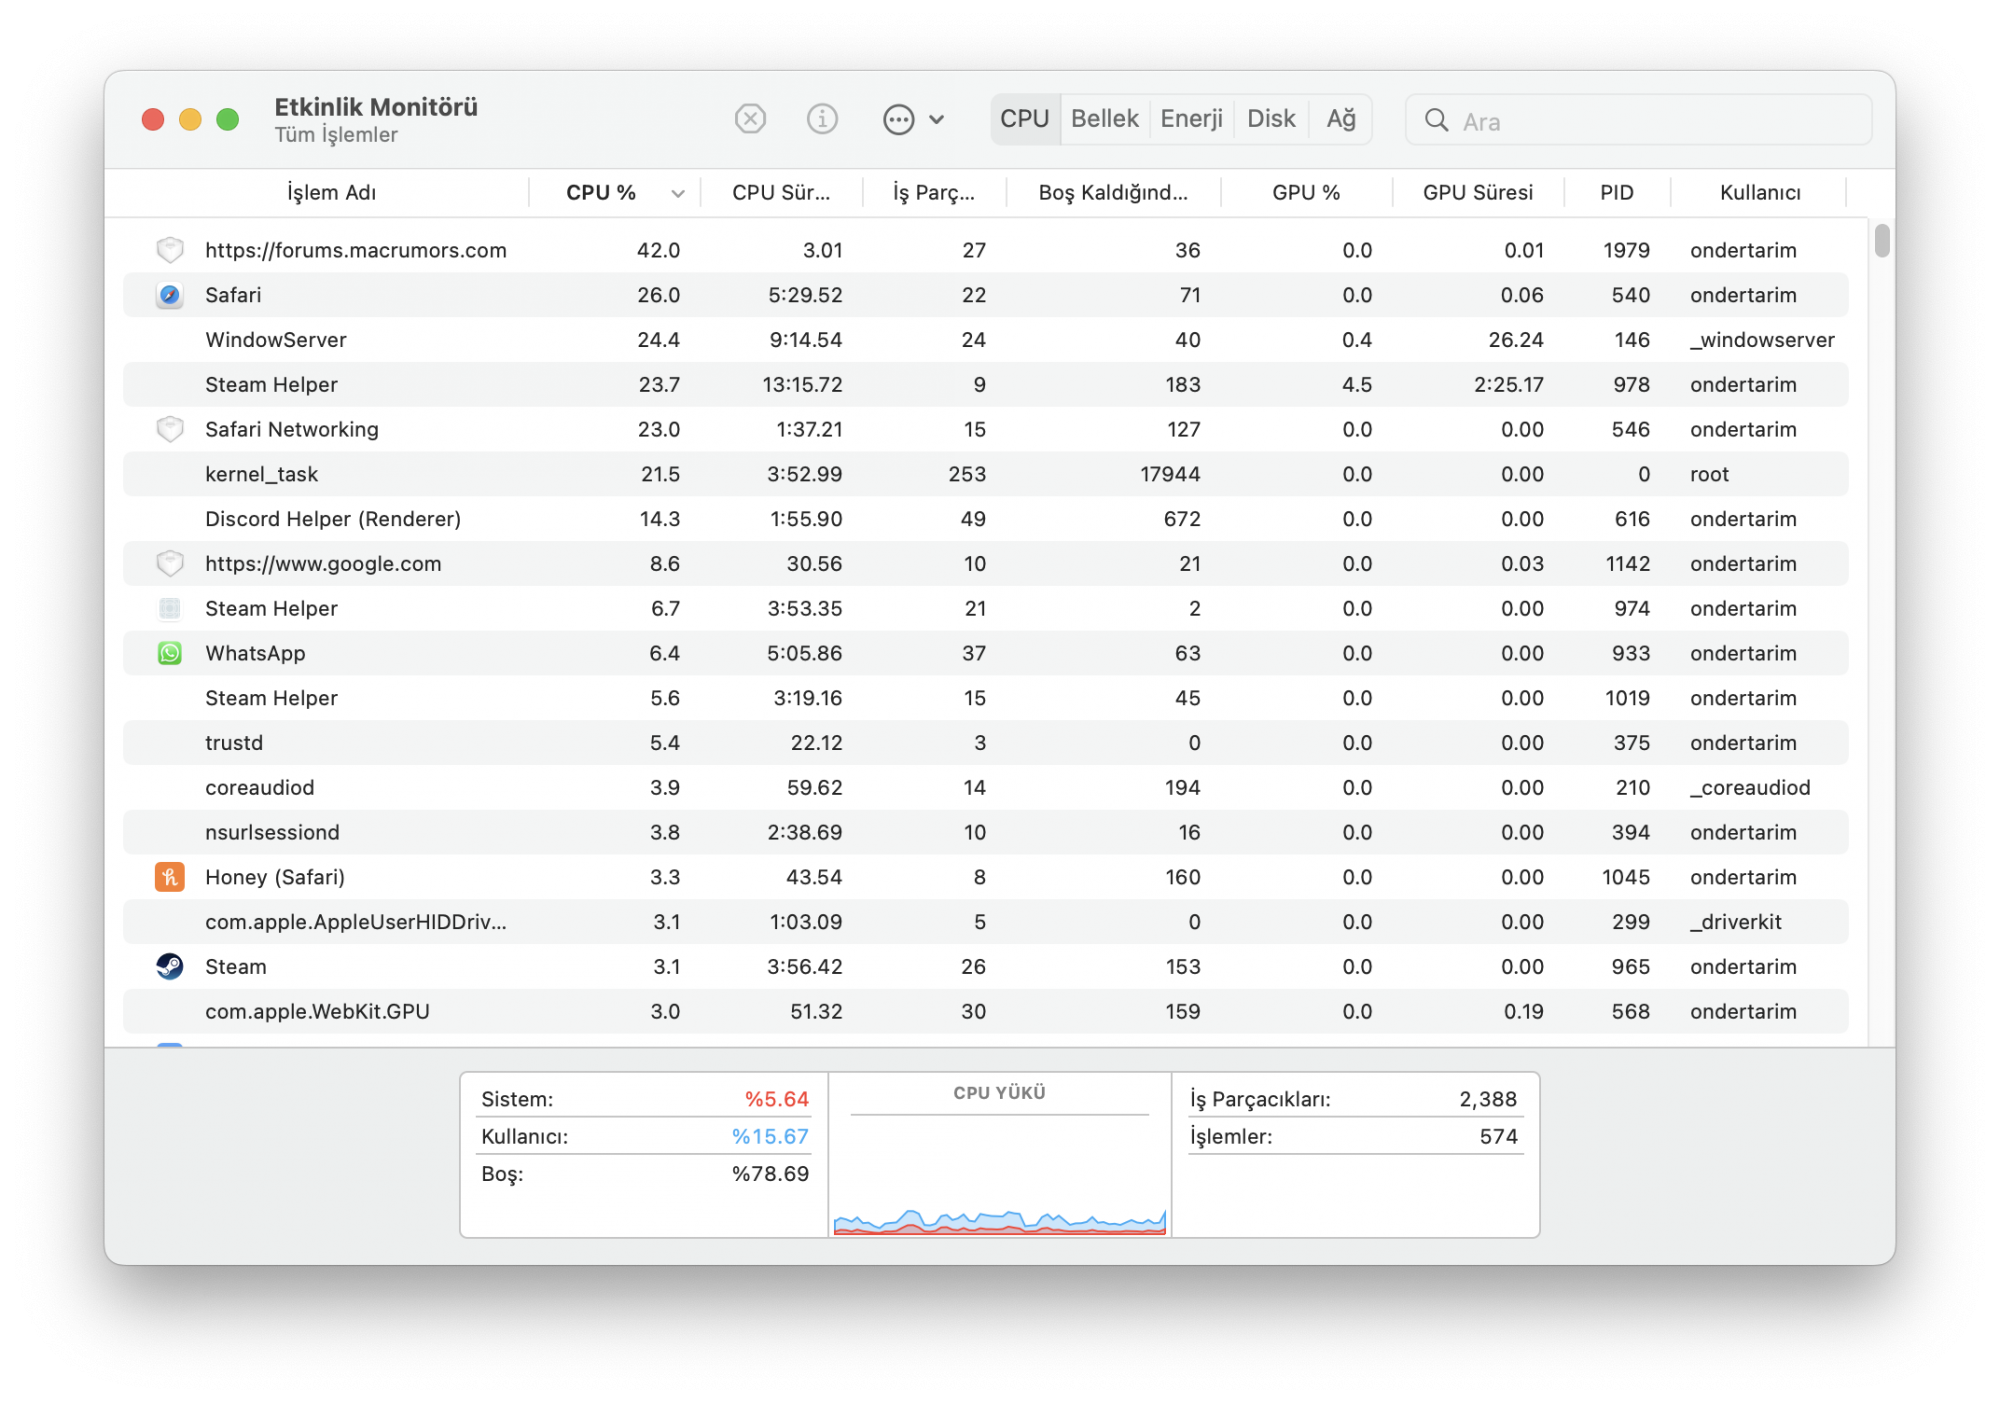Open the Disk tab
Image resolution: width=2000 pixels, height=1403 pixels.
click(1271, 119)
